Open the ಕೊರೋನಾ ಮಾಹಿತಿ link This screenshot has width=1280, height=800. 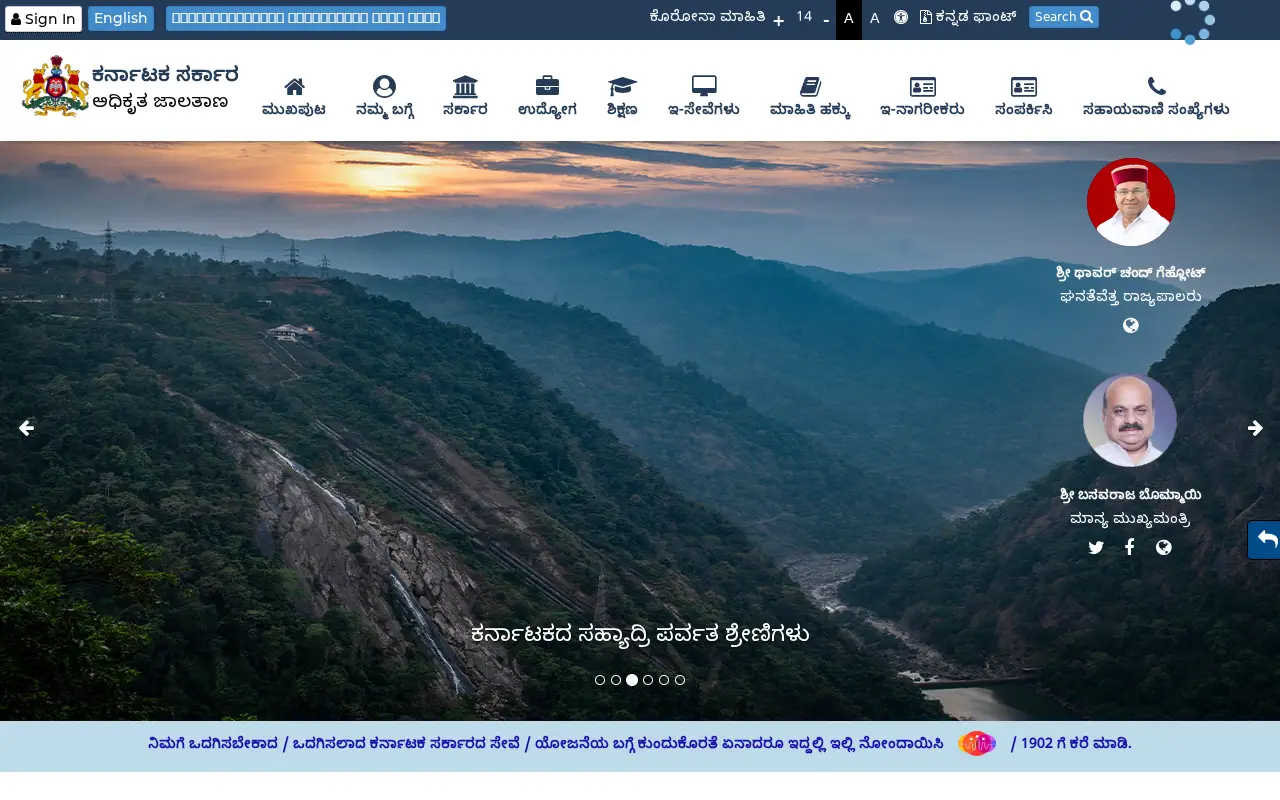pyautogui.click(x=708, y=17)
